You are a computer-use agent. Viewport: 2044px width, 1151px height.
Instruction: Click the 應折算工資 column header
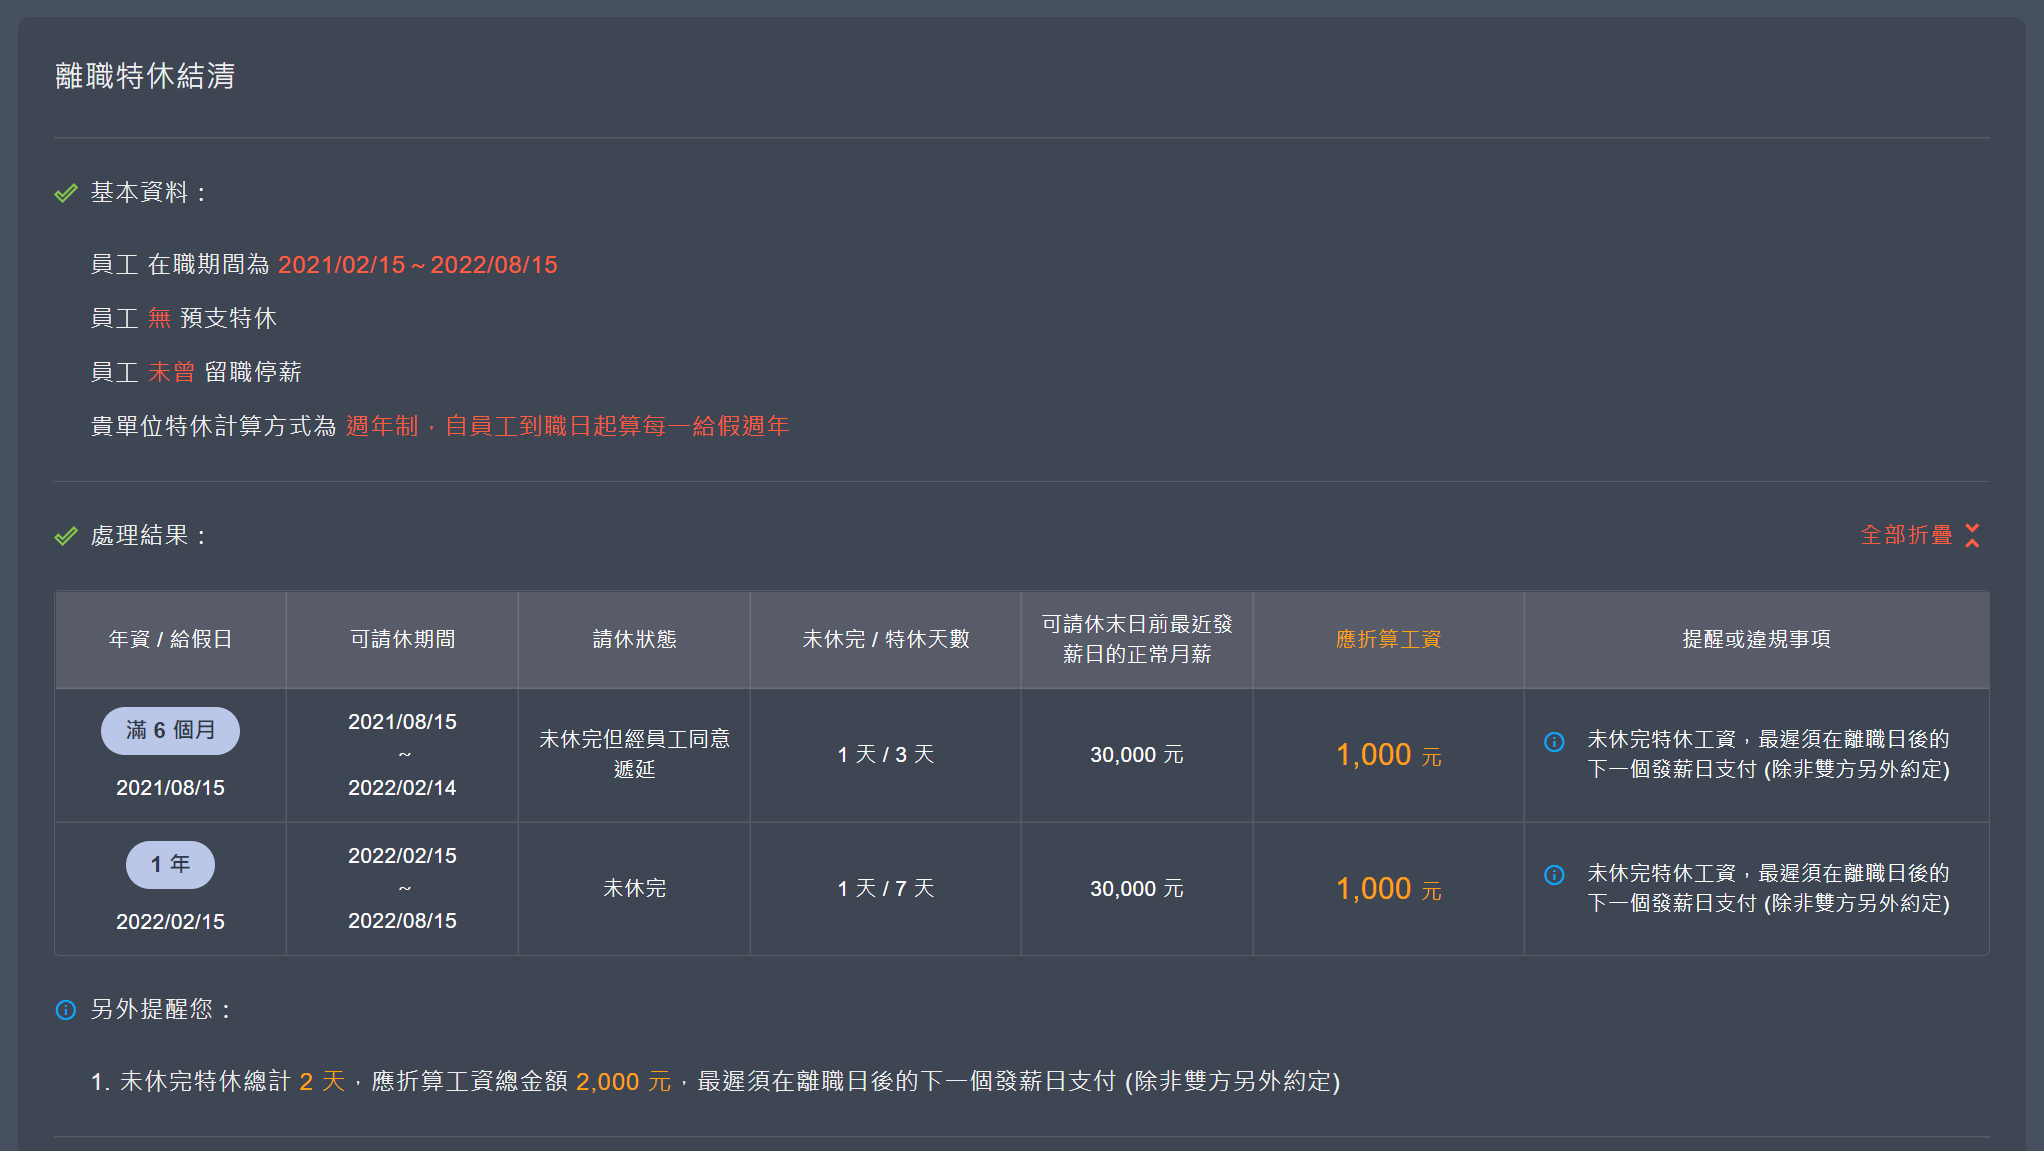pyautogui.click(x=1388, y=639)
